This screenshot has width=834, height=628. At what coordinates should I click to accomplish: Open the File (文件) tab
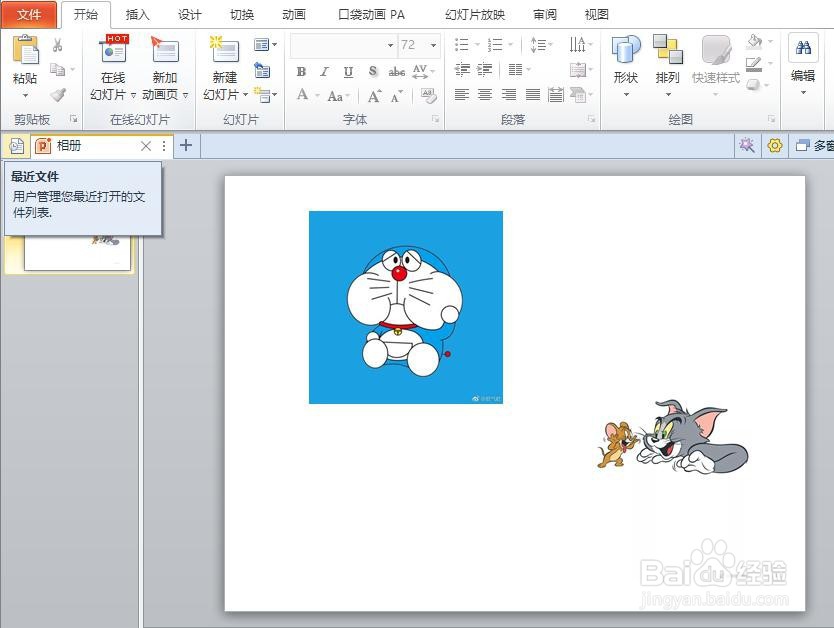(29, 14)
